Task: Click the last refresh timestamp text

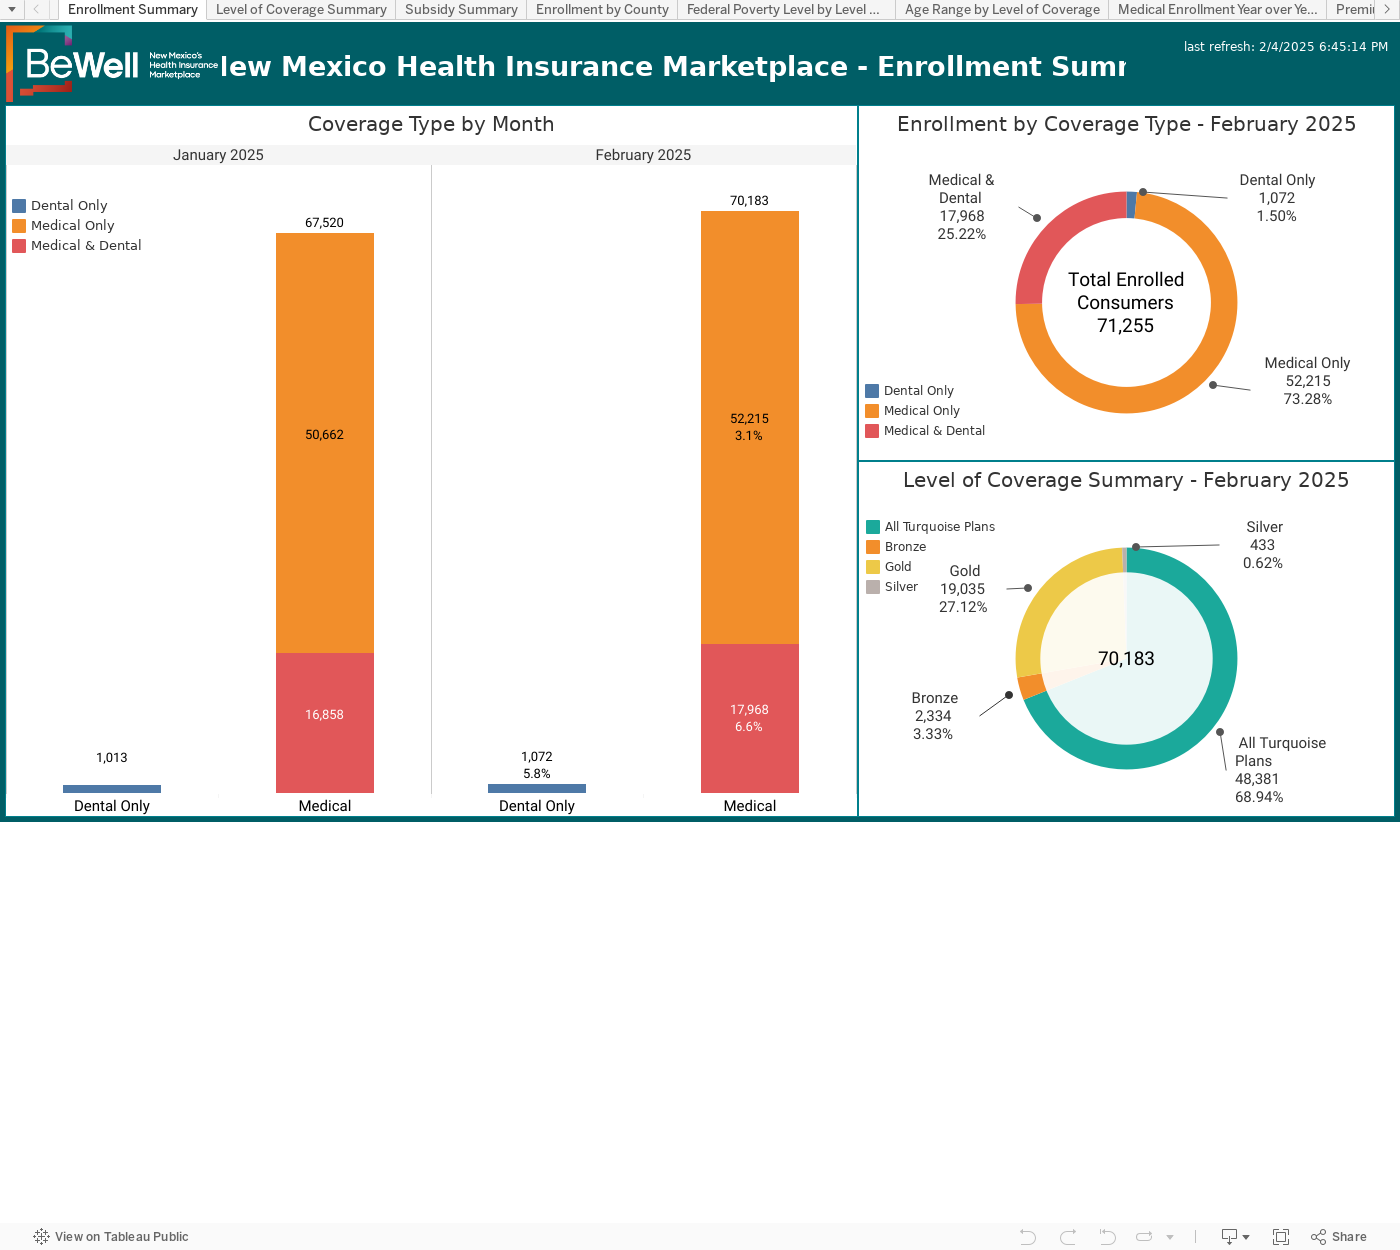Action: (1285, 47)
